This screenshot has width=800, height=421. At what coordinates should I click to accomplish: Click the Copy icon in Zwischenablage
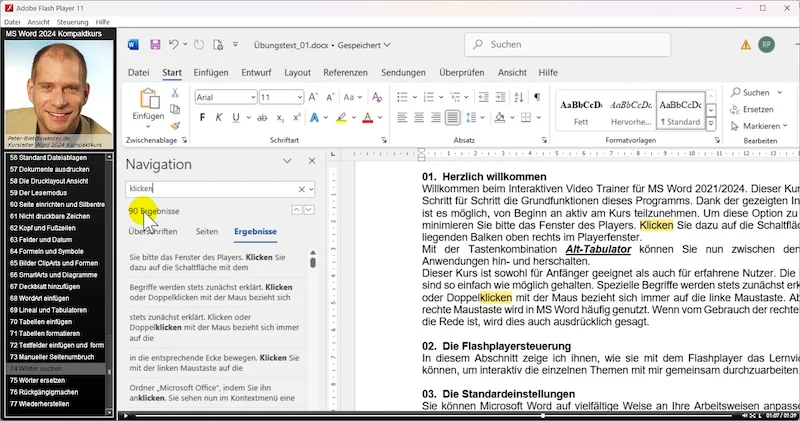[175, 109]
